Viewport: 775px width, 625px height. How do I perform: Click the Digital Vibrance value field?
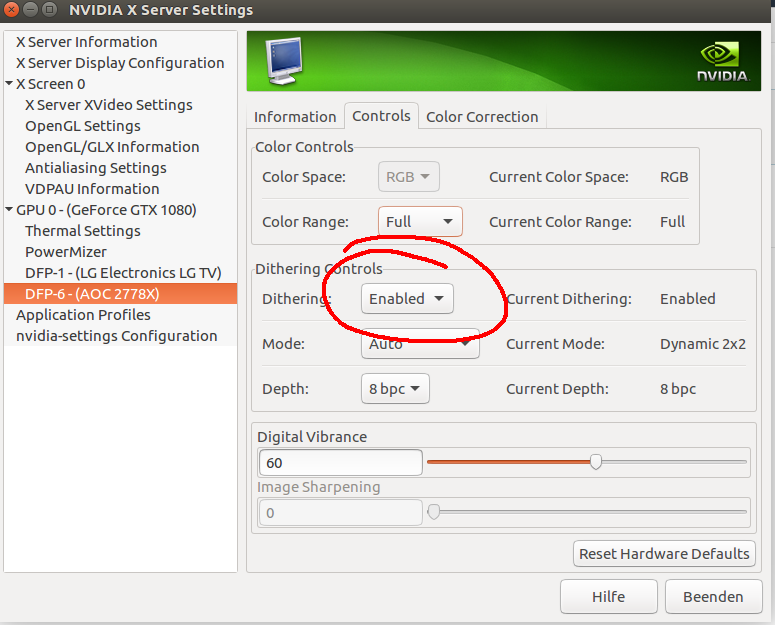click(341, 462)
